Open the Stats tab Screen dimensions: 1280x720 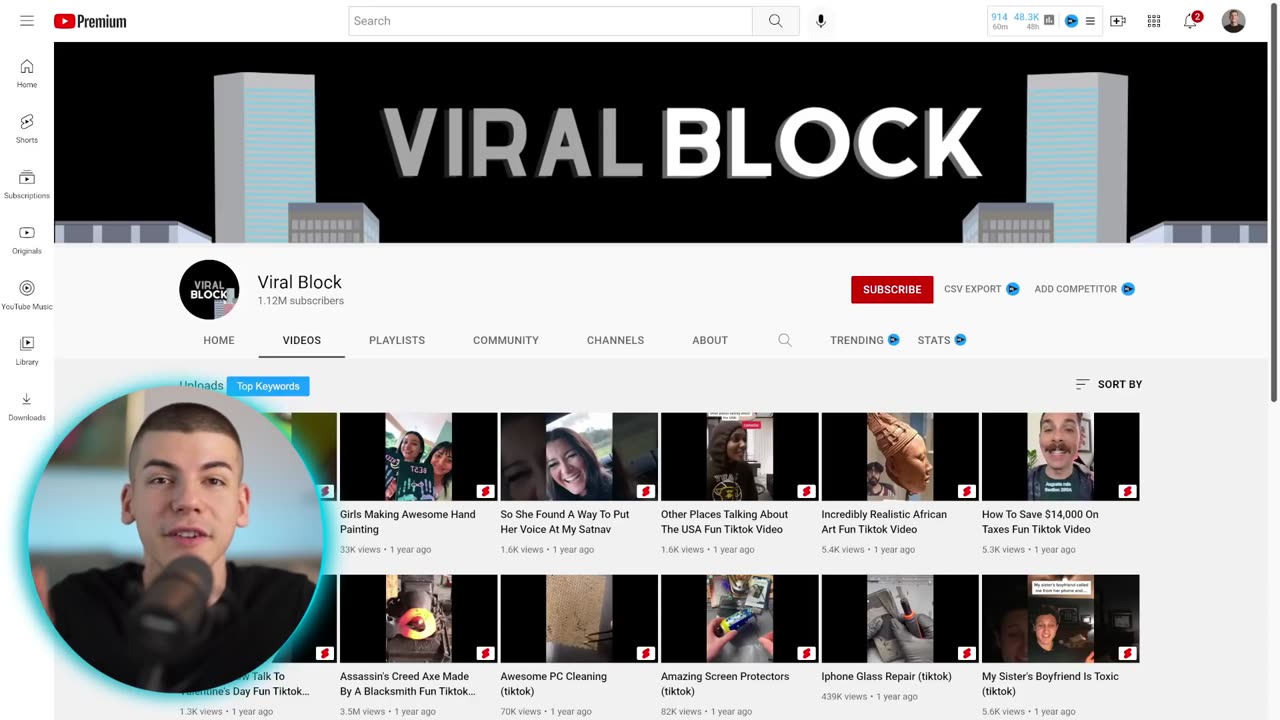point(934,340)
